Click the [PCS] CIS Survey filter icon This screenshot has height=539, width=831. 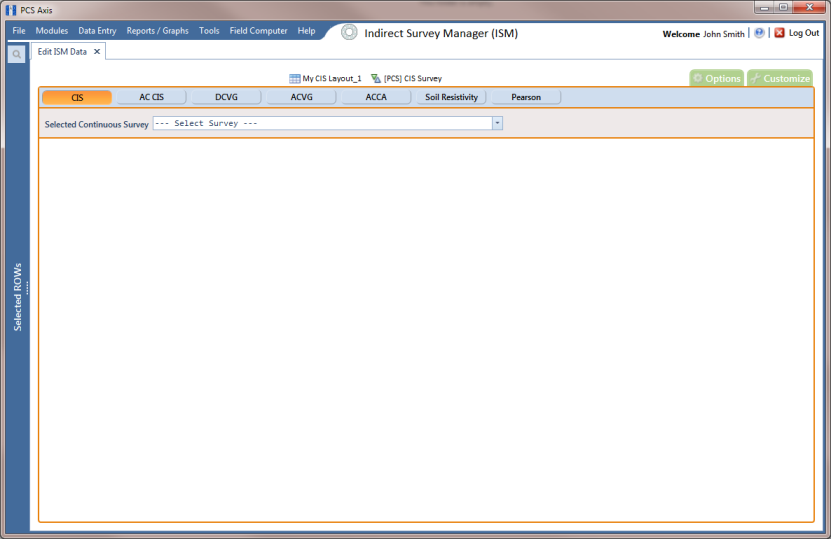tap(376, 78)
